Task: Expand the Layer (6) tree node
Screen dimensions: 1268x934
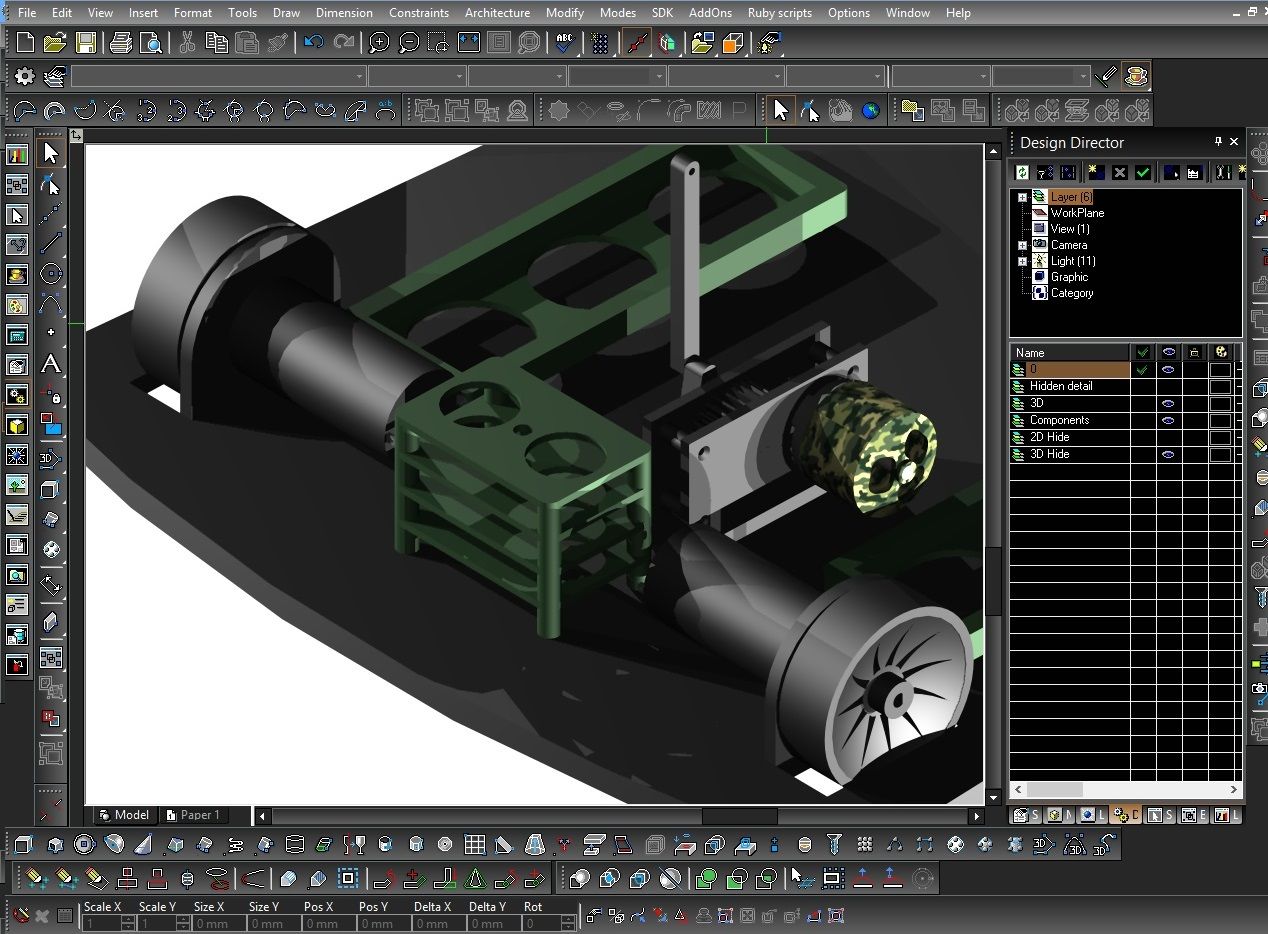Action: 1022,198
